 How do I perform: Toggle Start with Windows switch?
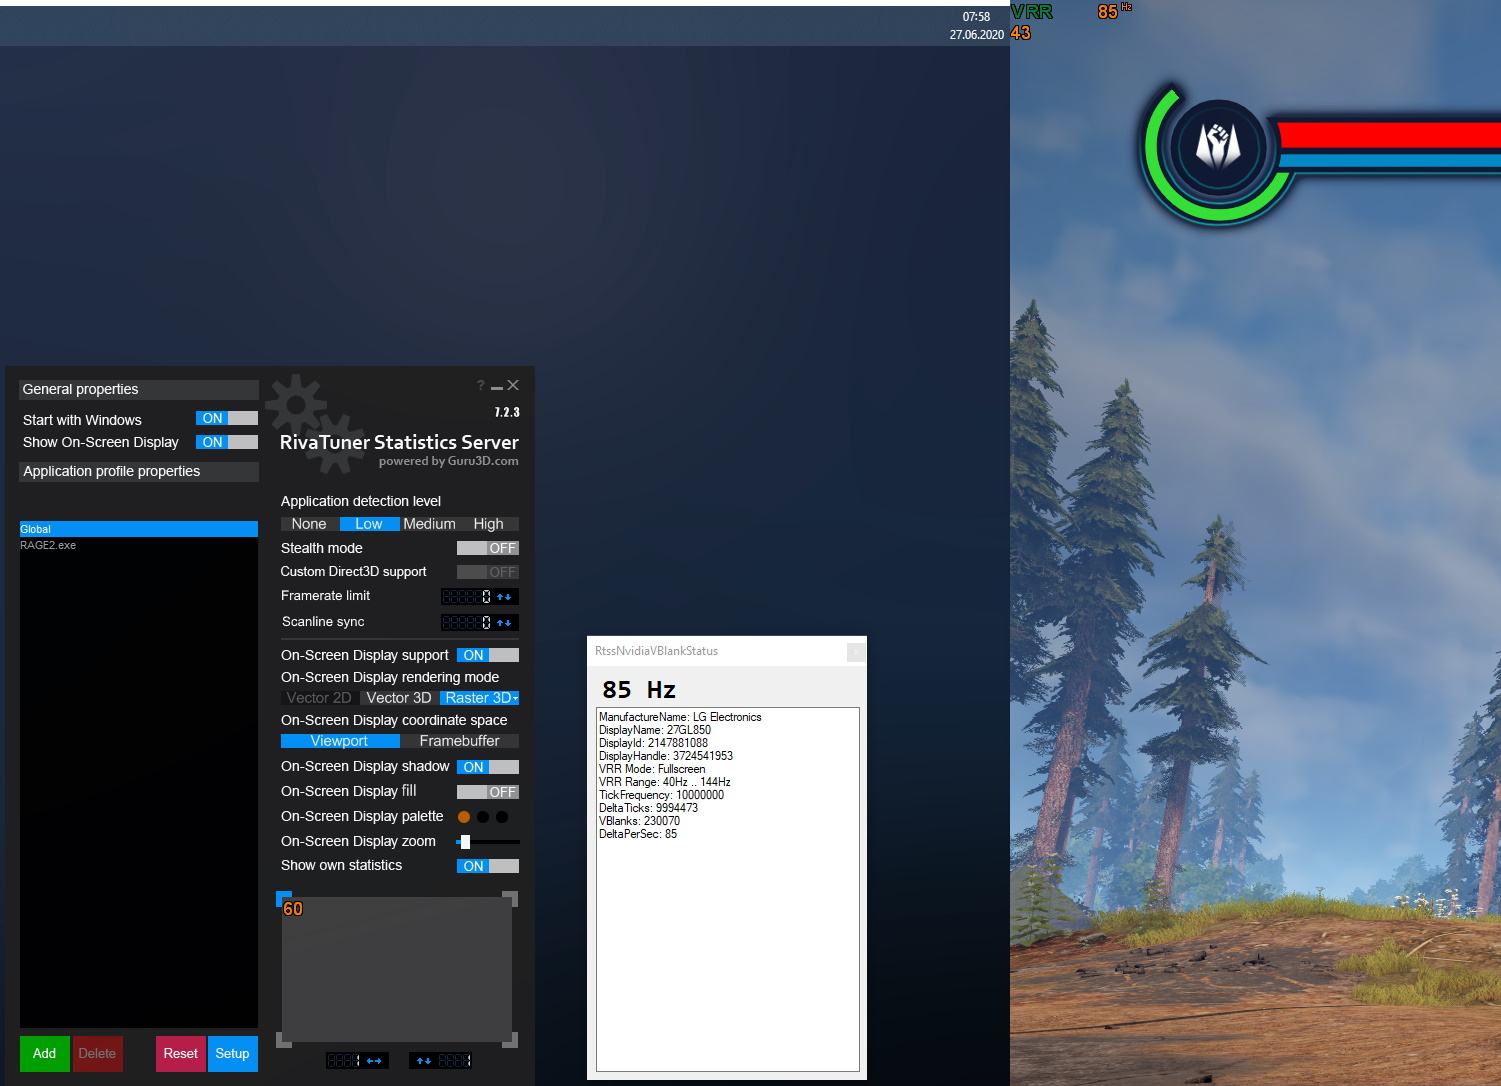pos(227,418)
